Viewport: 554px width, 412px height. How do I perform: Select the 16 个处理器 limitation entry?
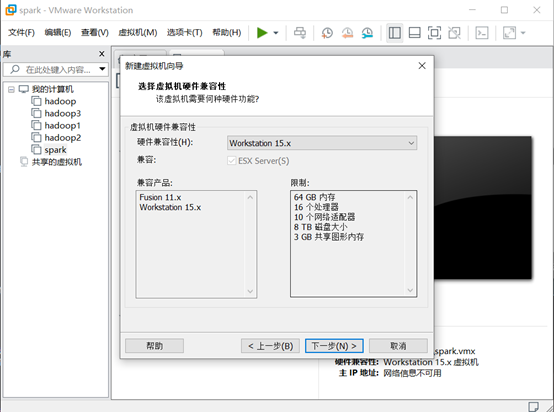(x=316, y=207)
